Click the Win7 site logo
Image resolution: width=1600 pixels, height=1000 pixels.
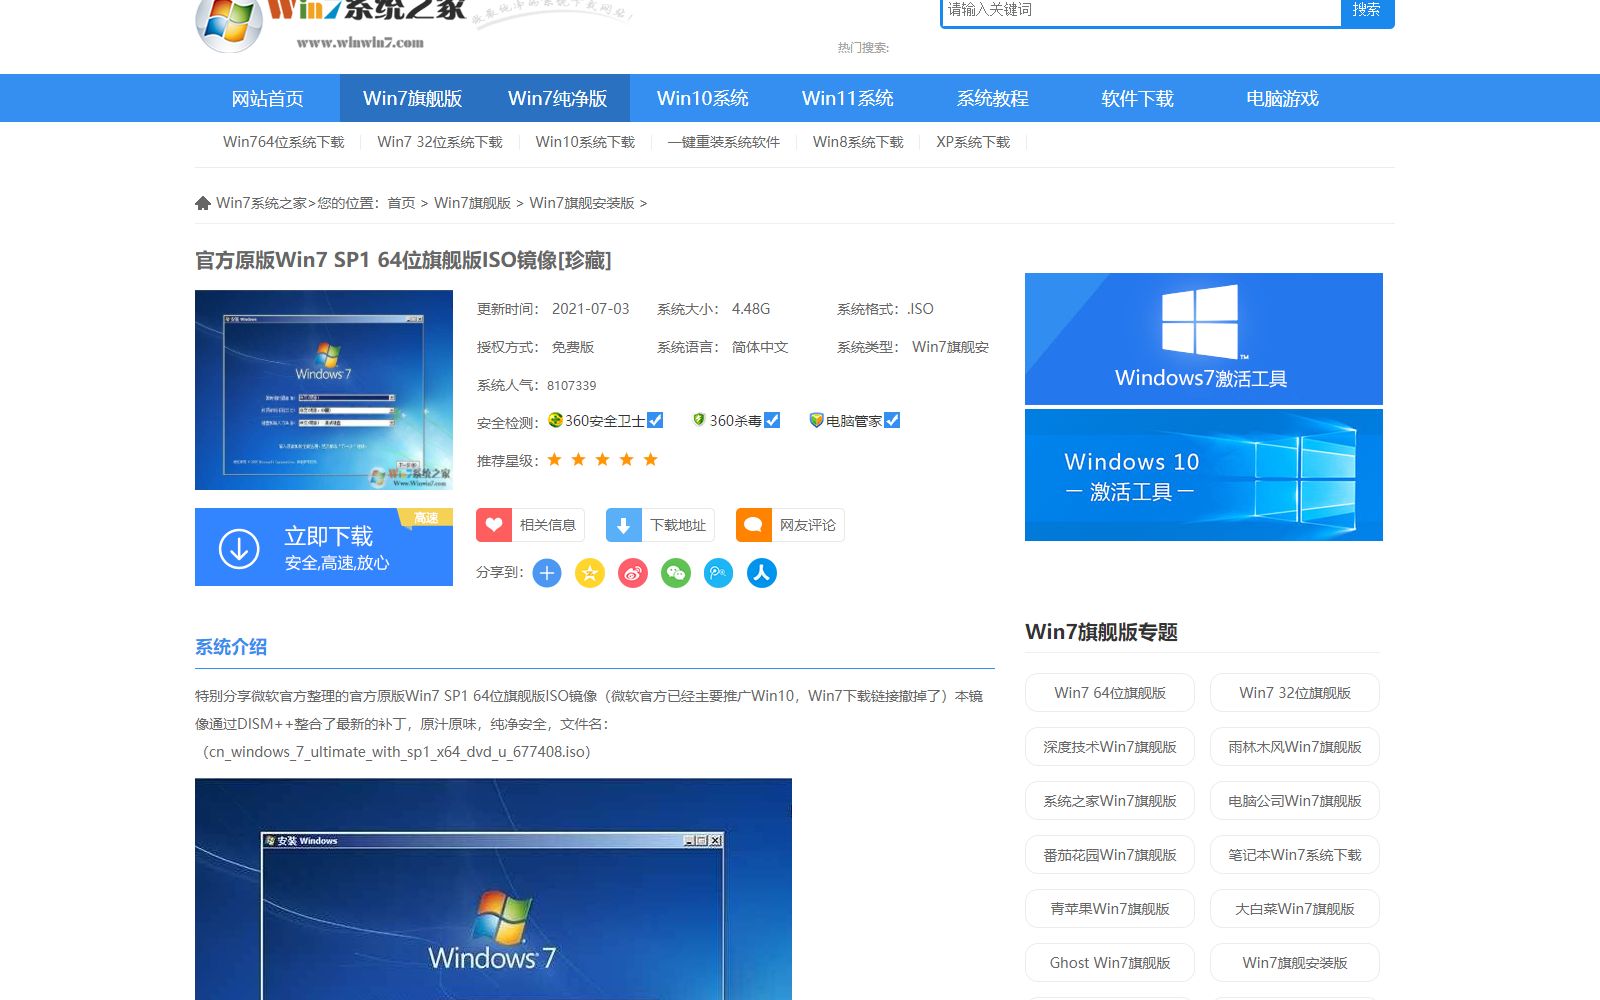330,26
